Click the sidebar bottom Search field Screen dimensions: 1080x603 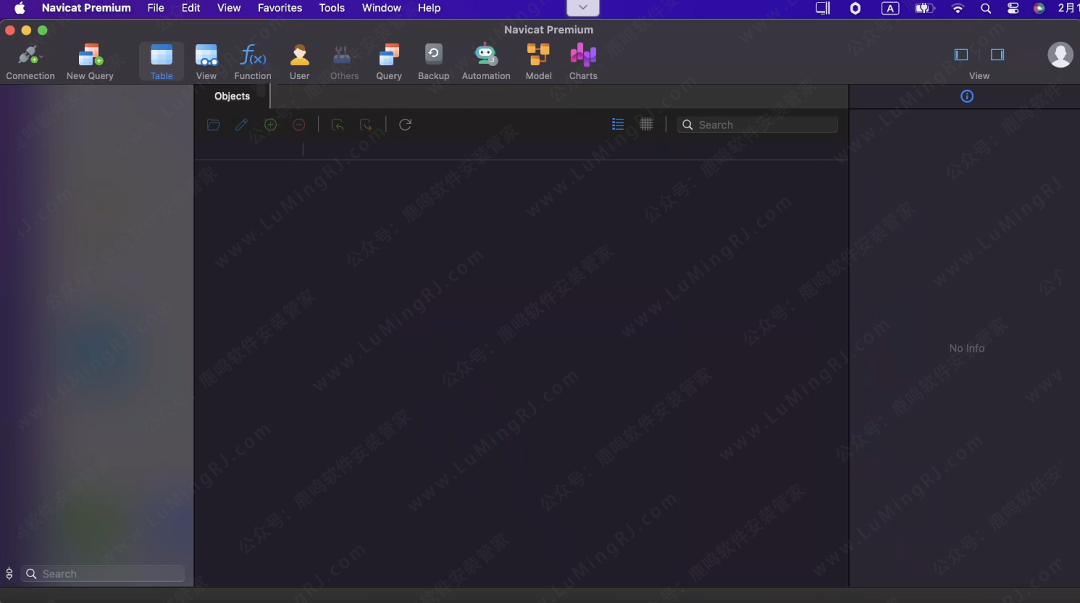click(x=103, y=573)
